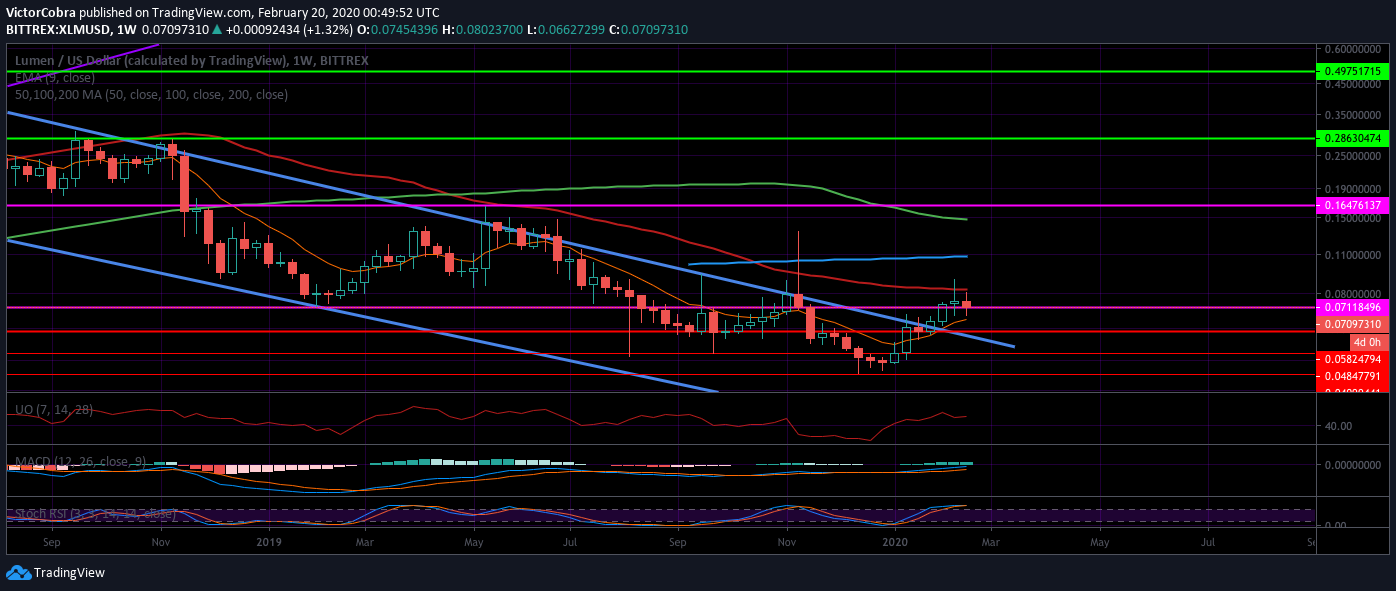Click the Stoch RSI indicator label
Screen dimensions: 1396x591
(95, 514)
